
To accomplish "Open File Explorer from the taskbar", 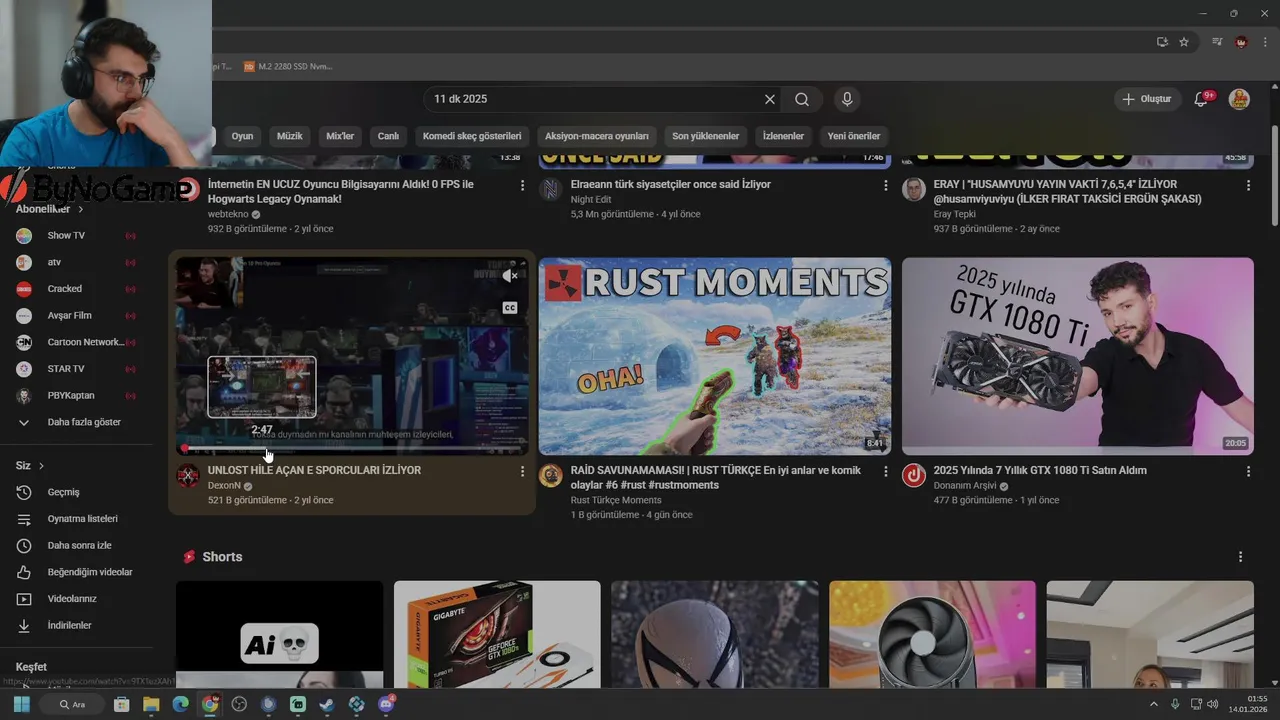I will pos(151,704).
